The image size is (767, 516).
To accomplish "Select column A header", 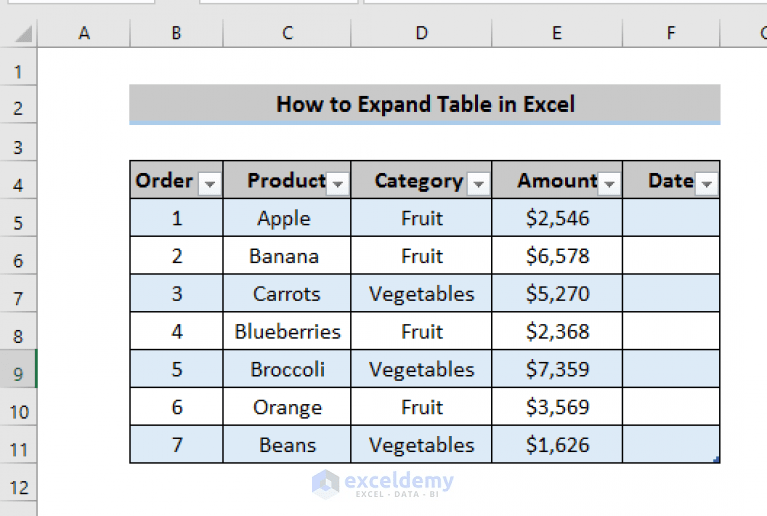I will 84,33.
